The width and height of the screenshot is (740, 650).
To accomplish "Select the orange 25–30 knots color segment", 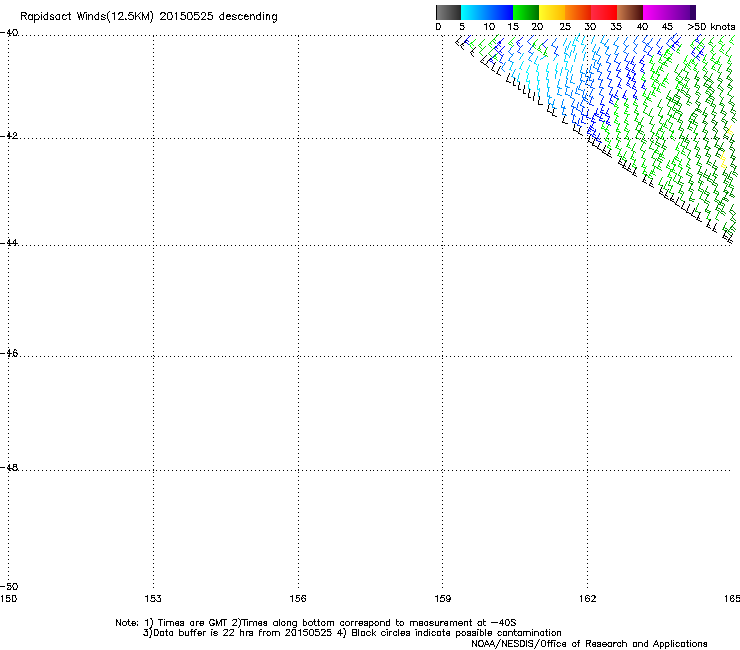I will [578, 12].
